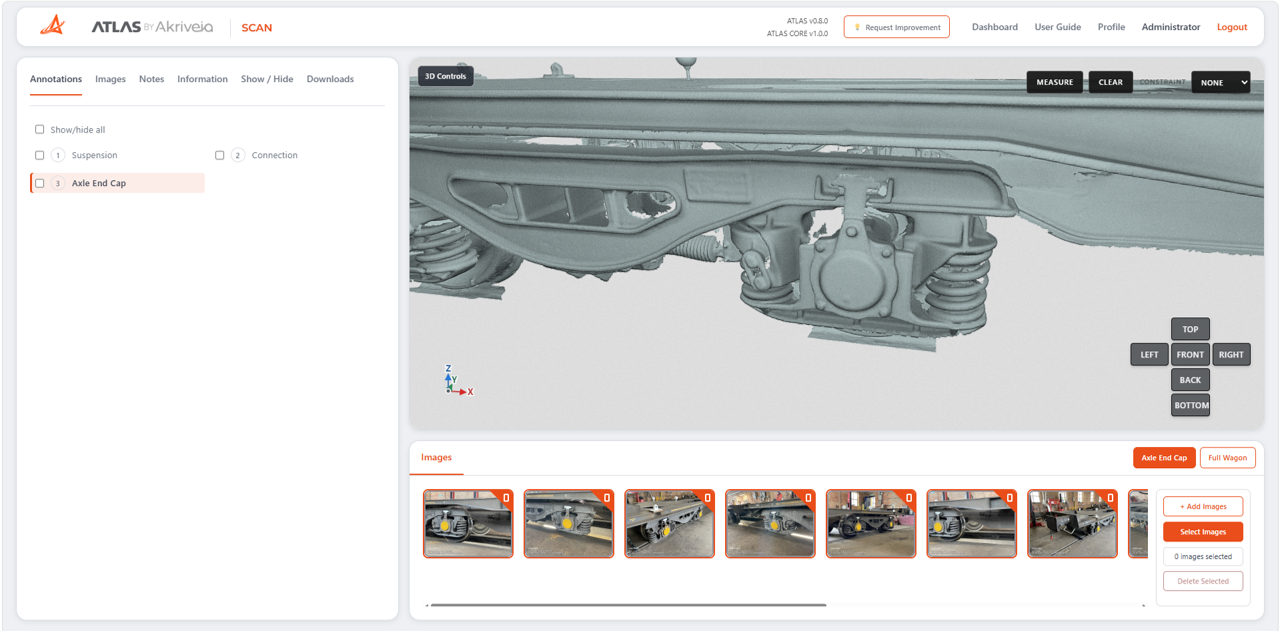This screenshot has height=631, width=1280.
Task: Switch to the Annotations tab
Action: click(56, 79)
